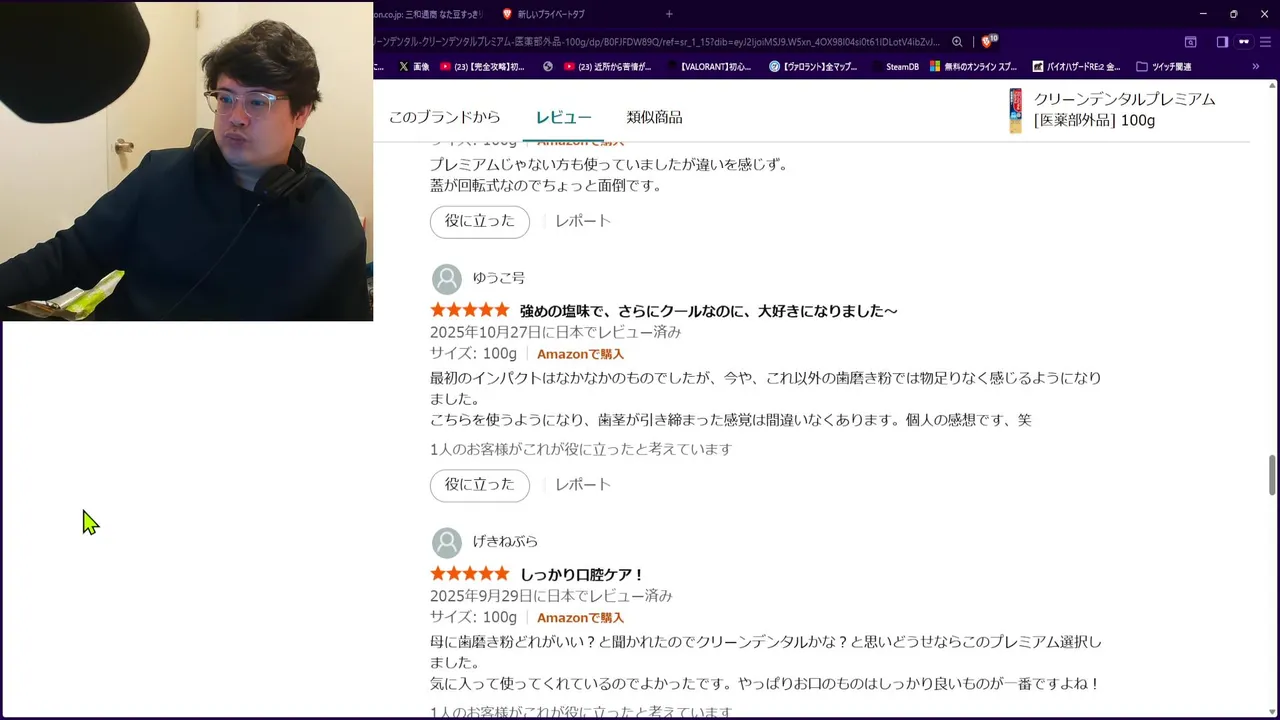
Task: Open the 【ヴァロラント】全マップ bookmark
Action: pyautogui.click(x=813, y=67)
